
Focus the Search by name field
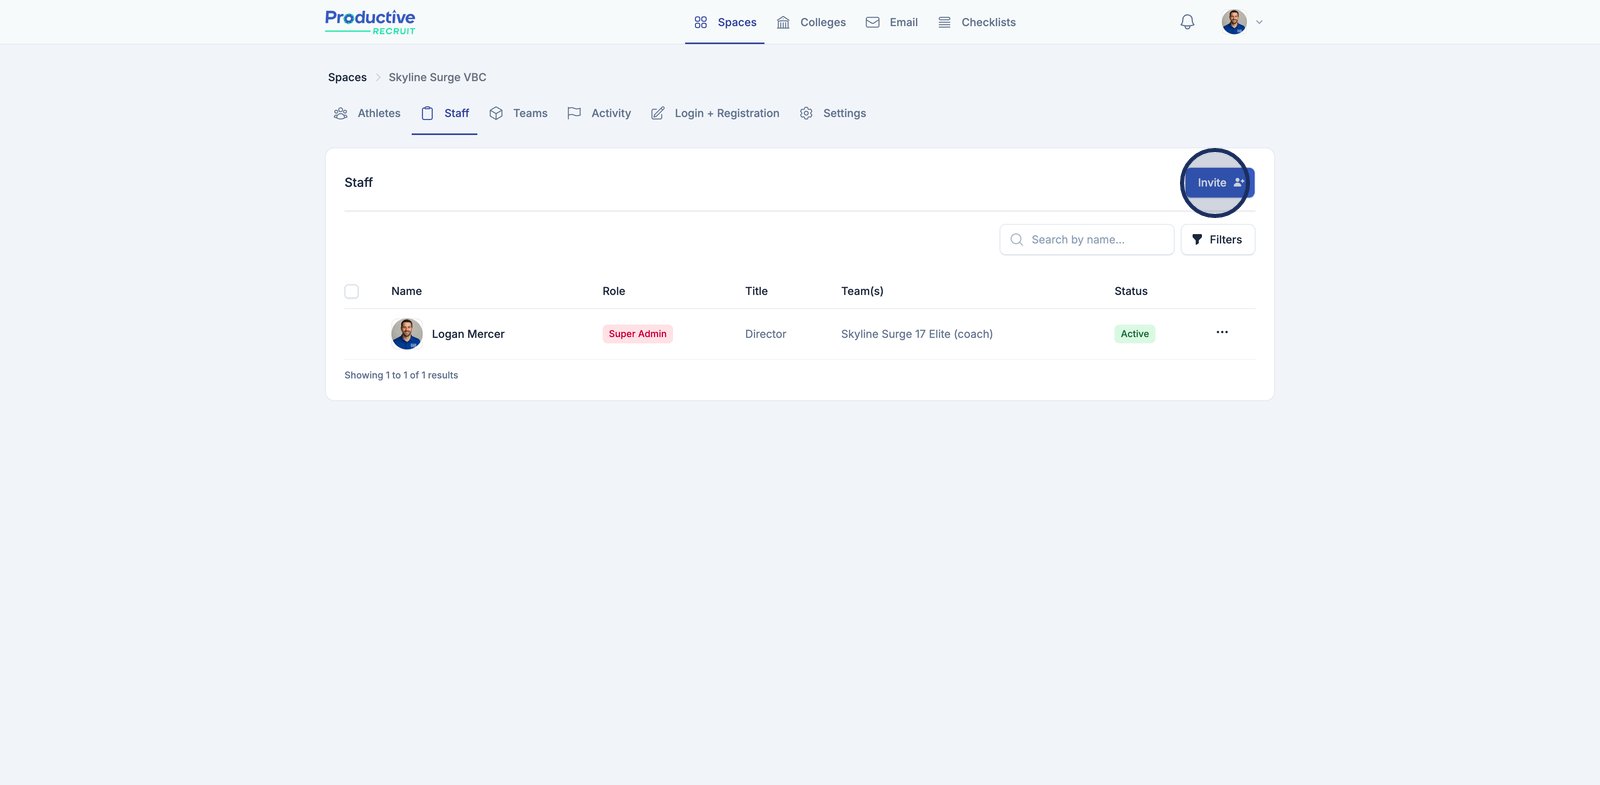click(1087, 240)
